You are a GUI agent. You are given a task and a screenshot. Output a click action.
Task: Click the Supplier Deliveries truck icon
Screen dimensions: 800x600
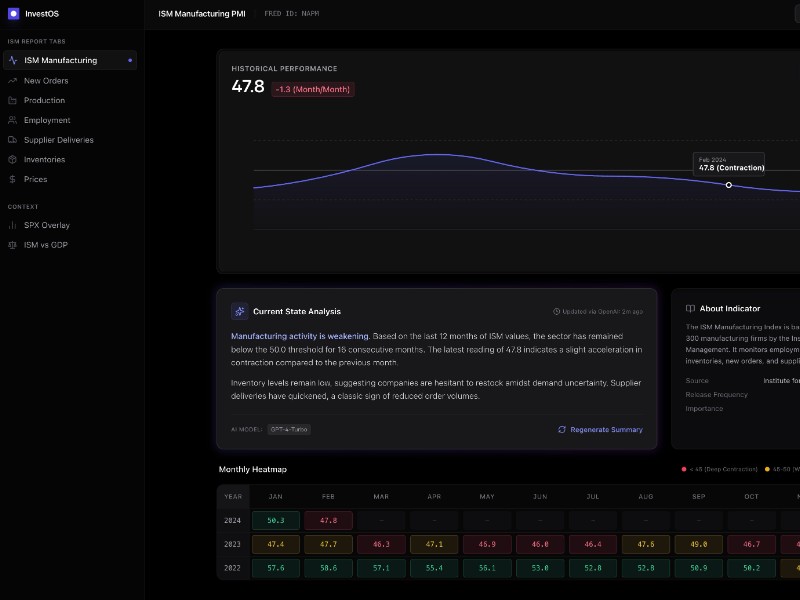(12, 140)
